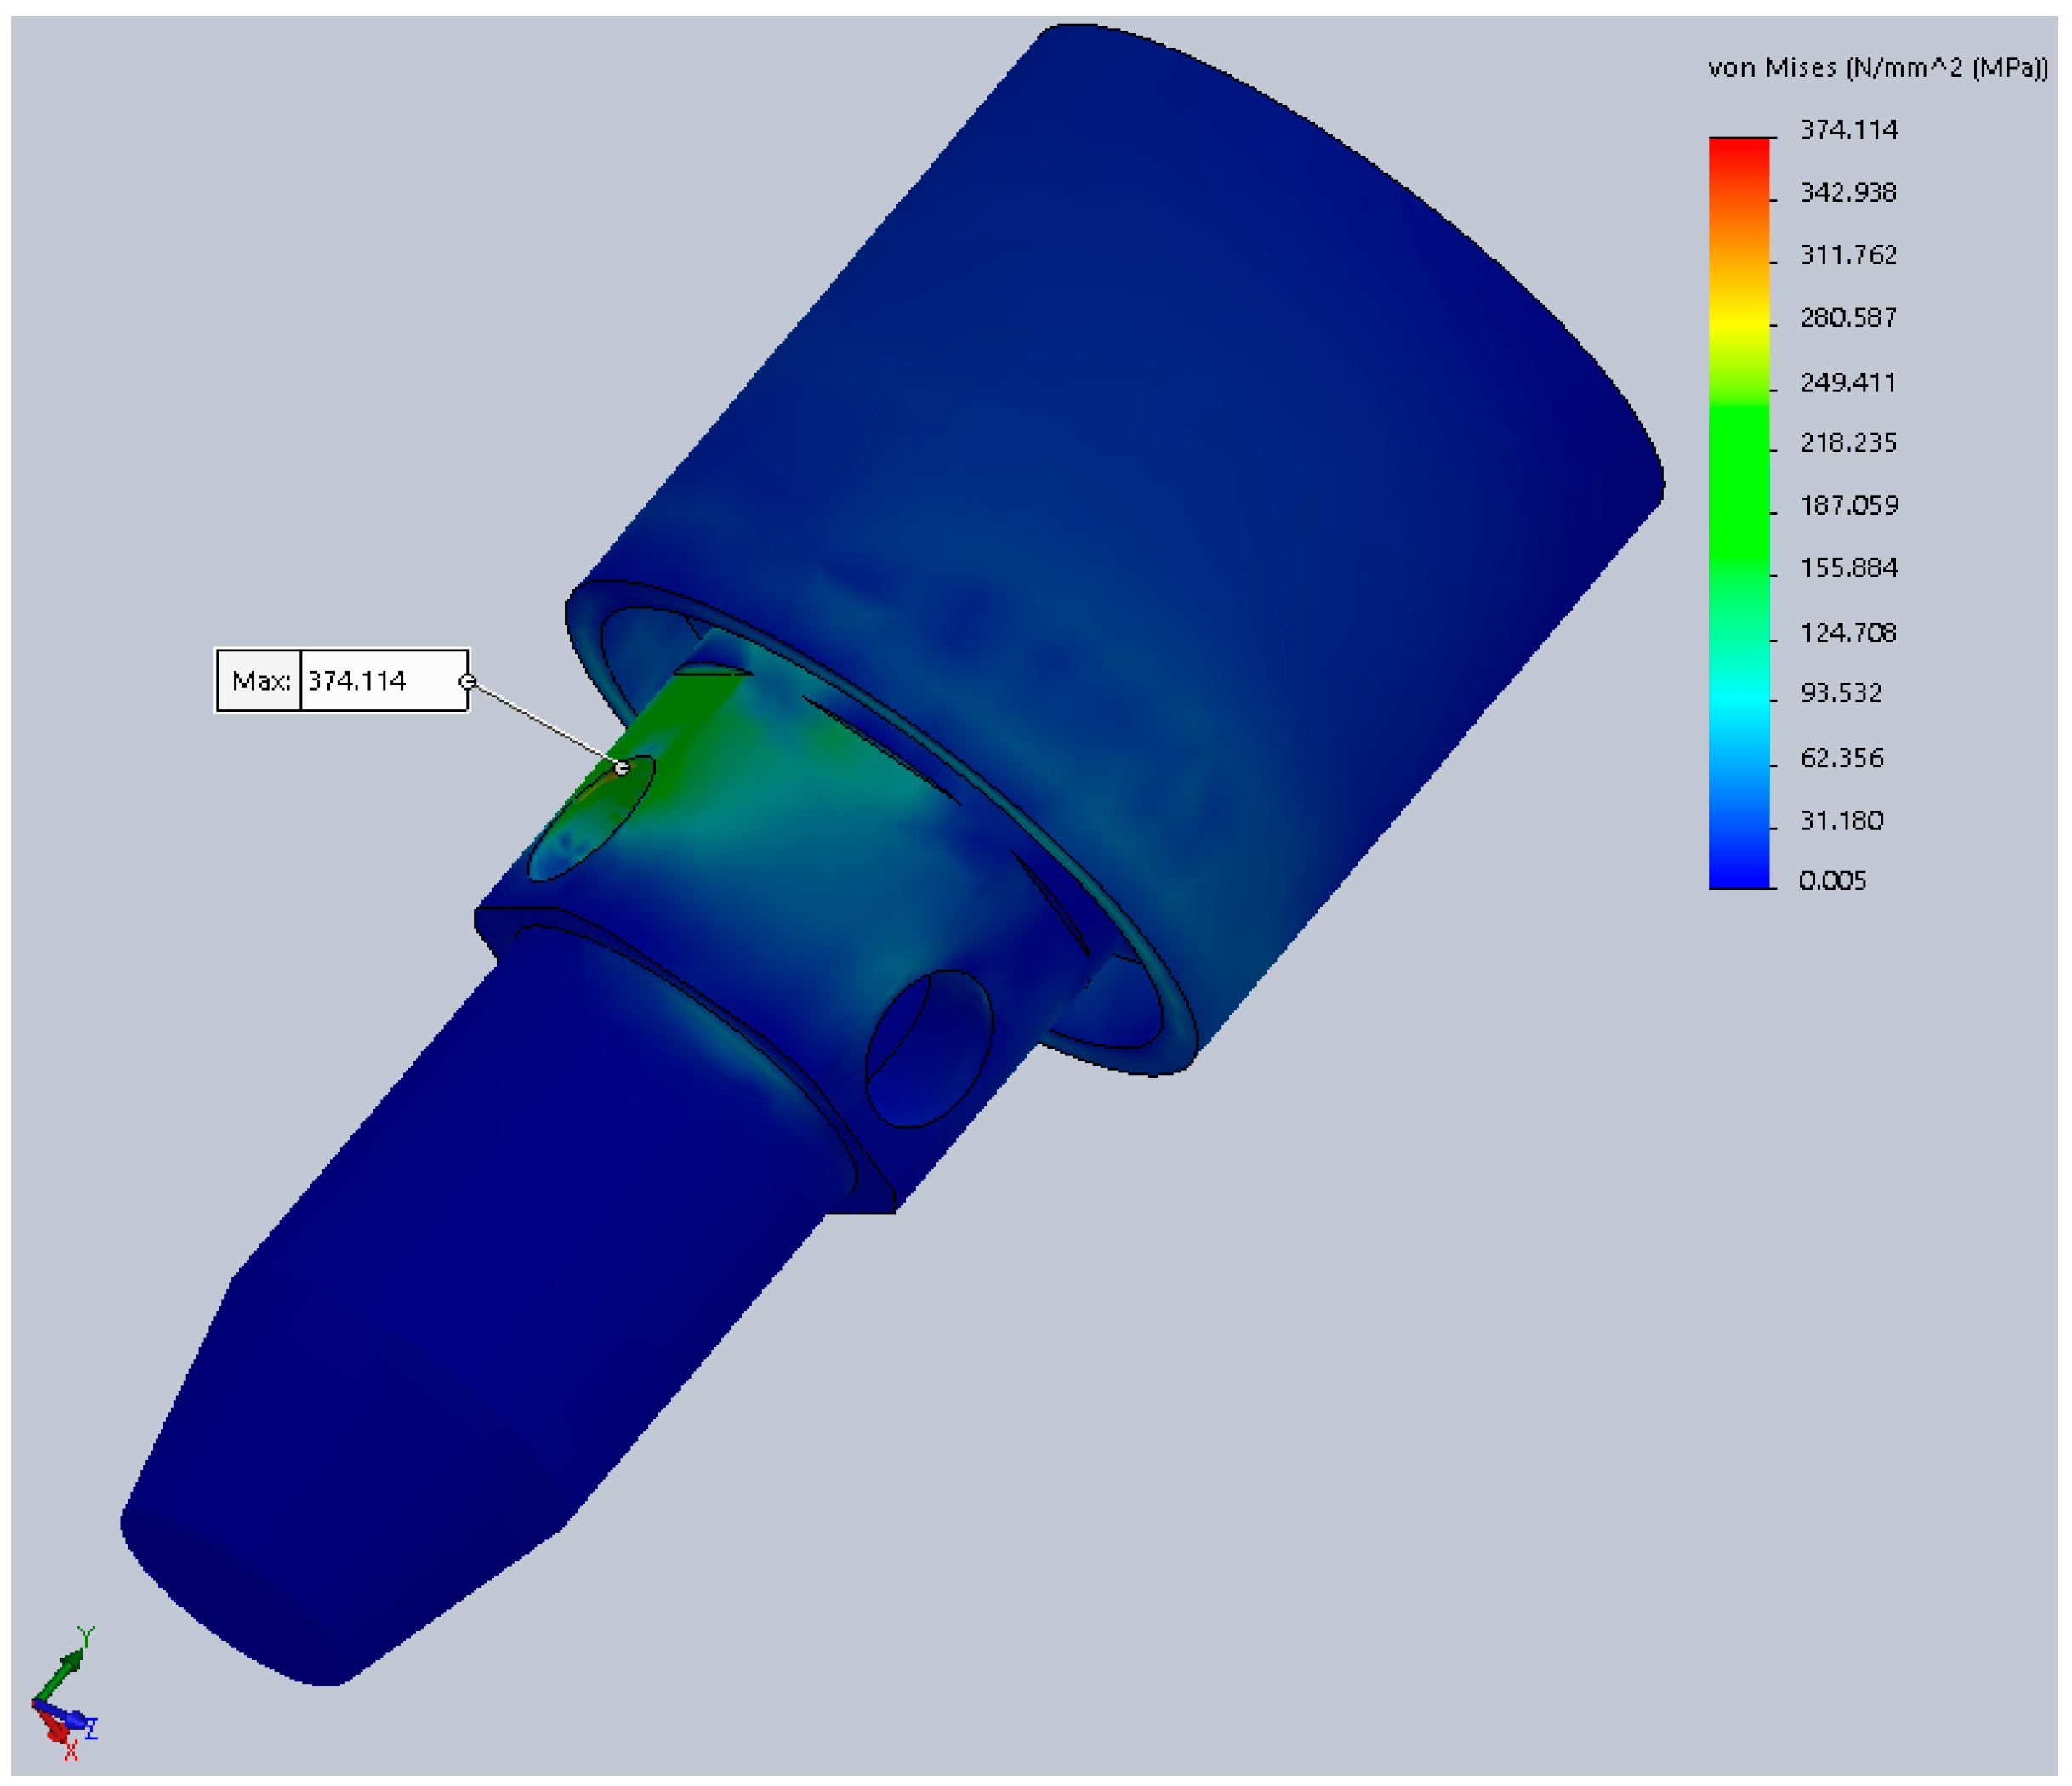This screenshot has width=2072, height=1786.
Task: Select legend value 249.411
Action: [x=1848, y=382]
